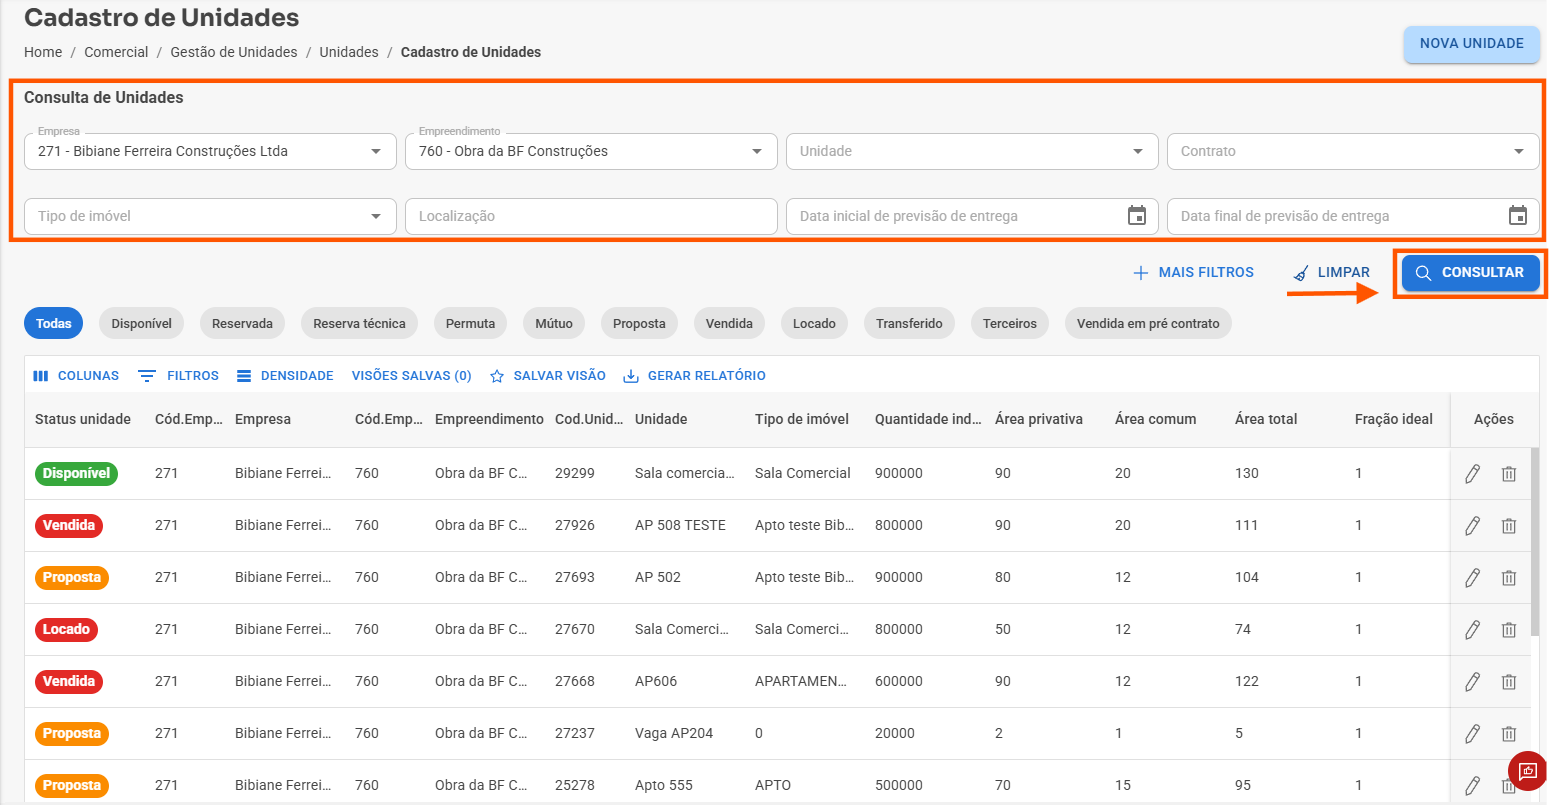Delete the unit with code 27670
This screenshot has height=805, width=1549.
coord(1509,630)
